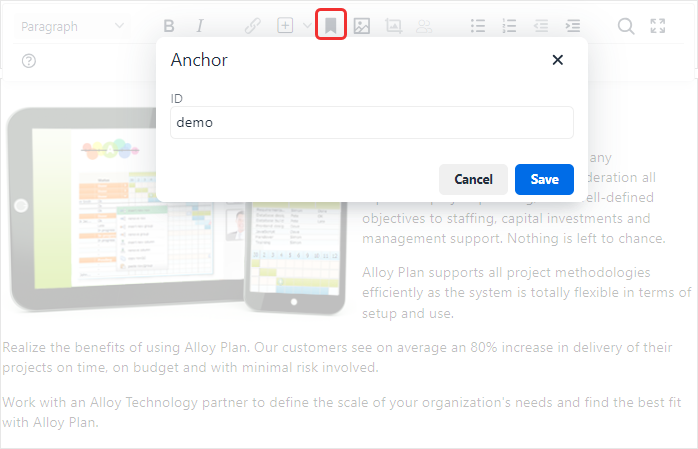This screenshot has width=698, height=449.
Task: Insert a numbered list
Action: tap(510, 26)
